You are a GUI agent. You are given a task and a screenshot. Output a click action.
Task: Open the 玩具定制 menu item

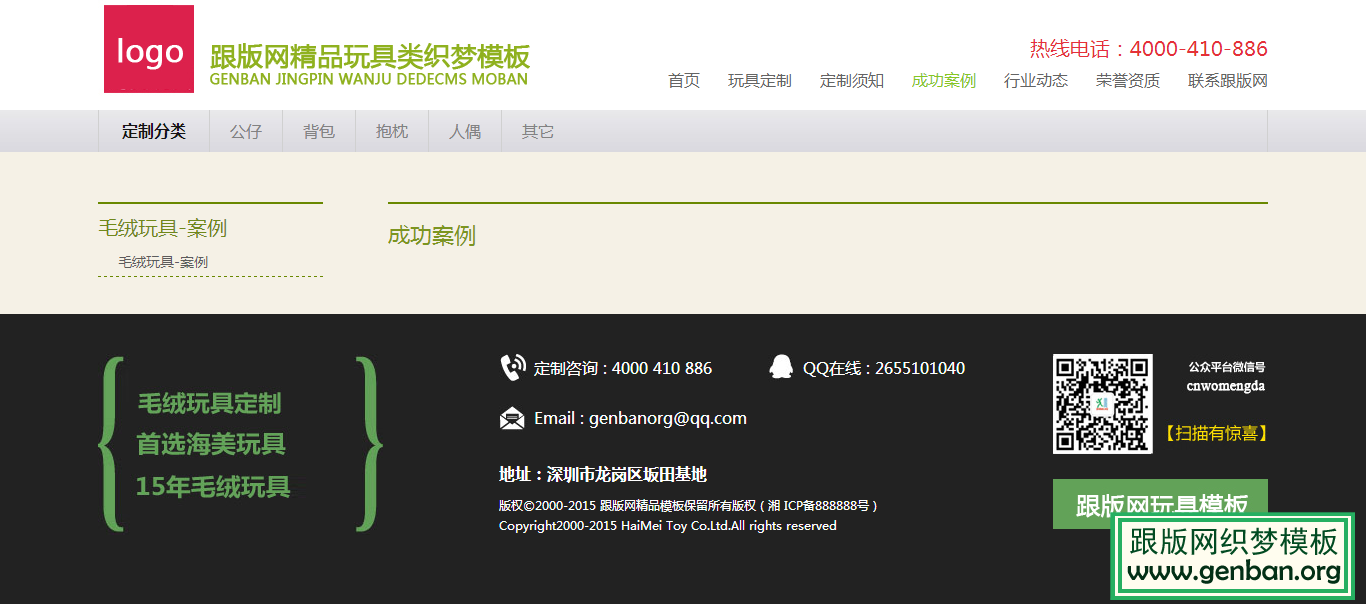coord(759,81)
